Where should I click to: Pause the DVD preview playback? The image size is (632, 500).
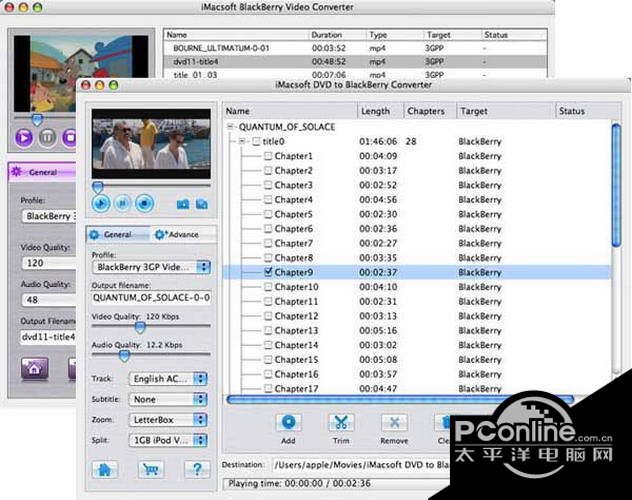pos(123,203)
